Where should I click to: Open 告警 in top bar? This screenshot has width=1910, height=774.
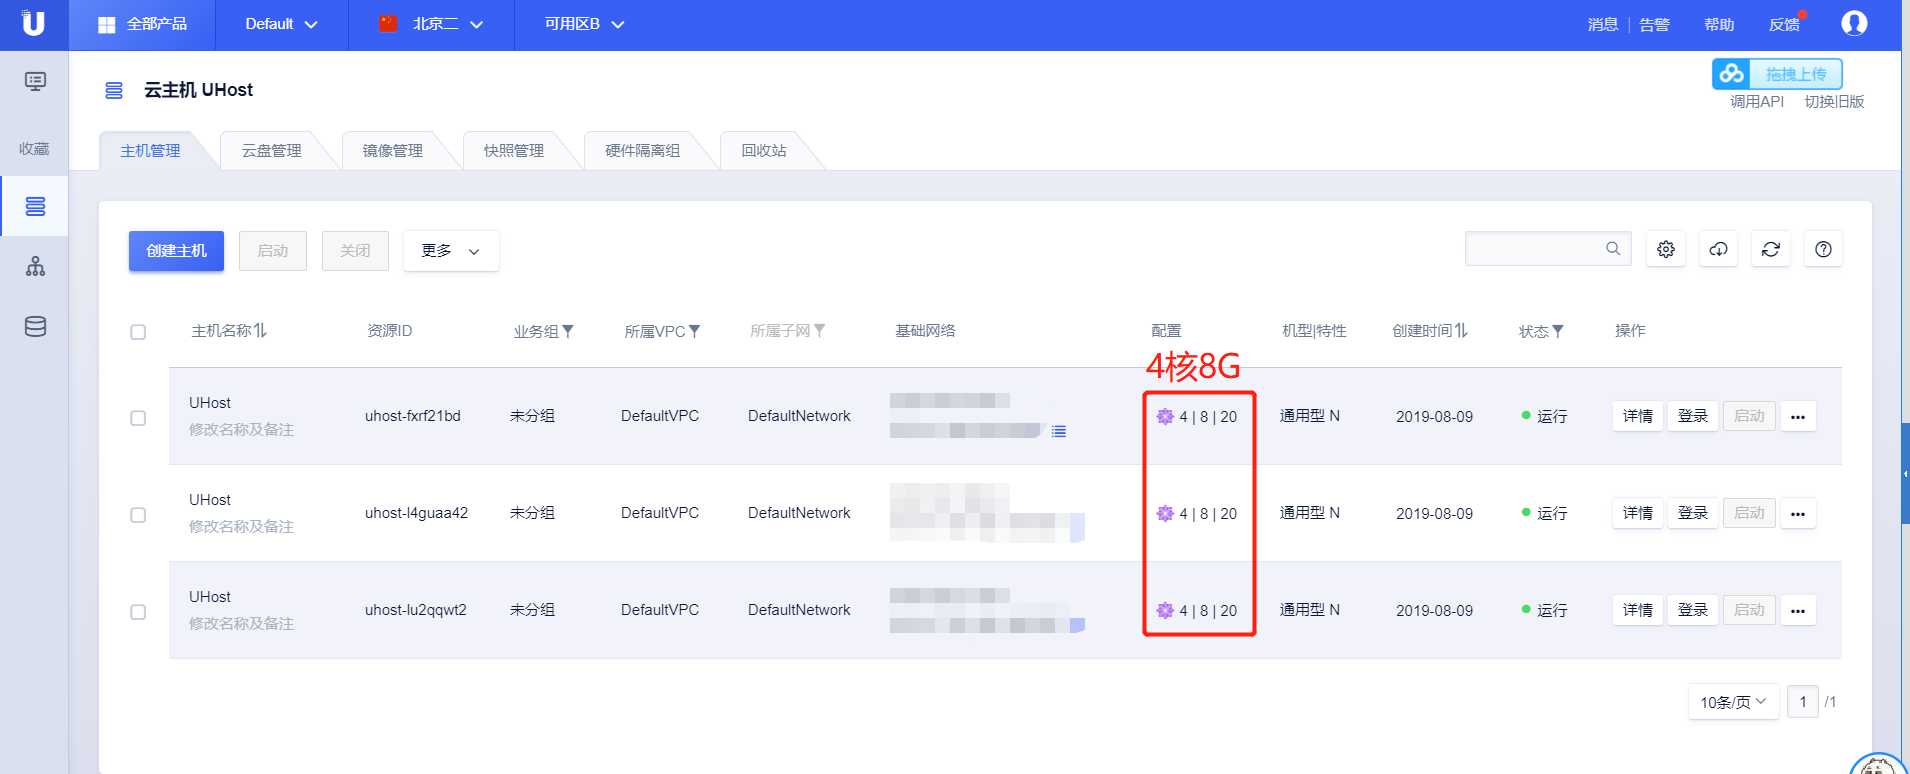pyautogui.click(x=1654, y=25)
